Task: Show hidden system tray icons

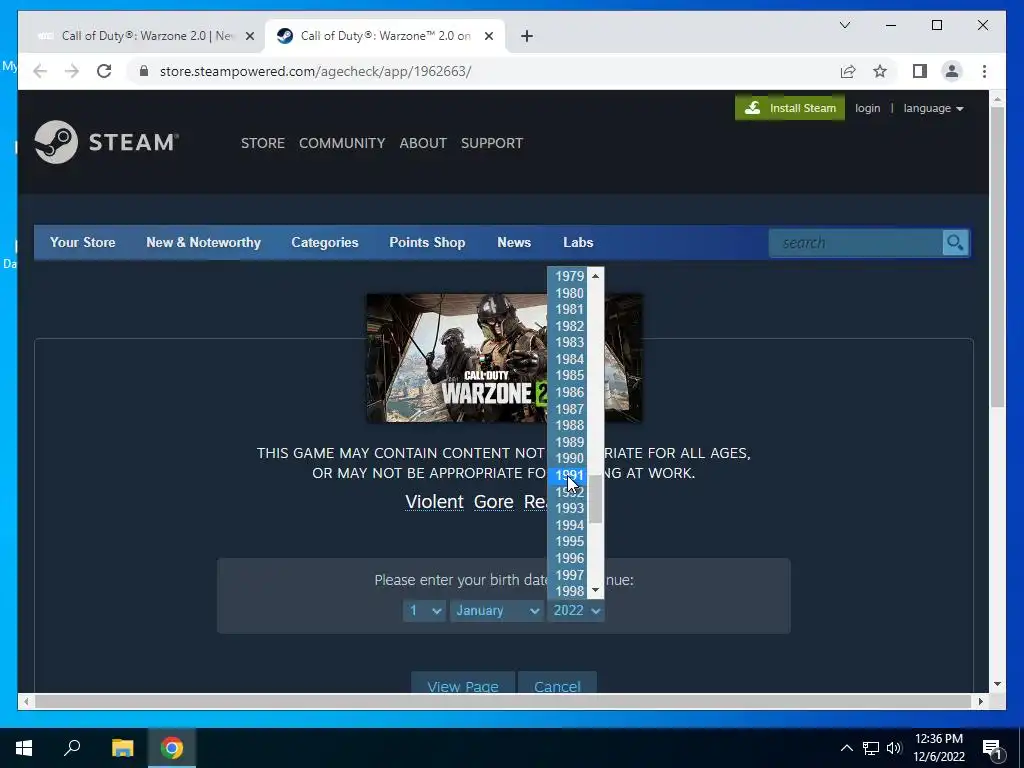Action: (846, 748)
